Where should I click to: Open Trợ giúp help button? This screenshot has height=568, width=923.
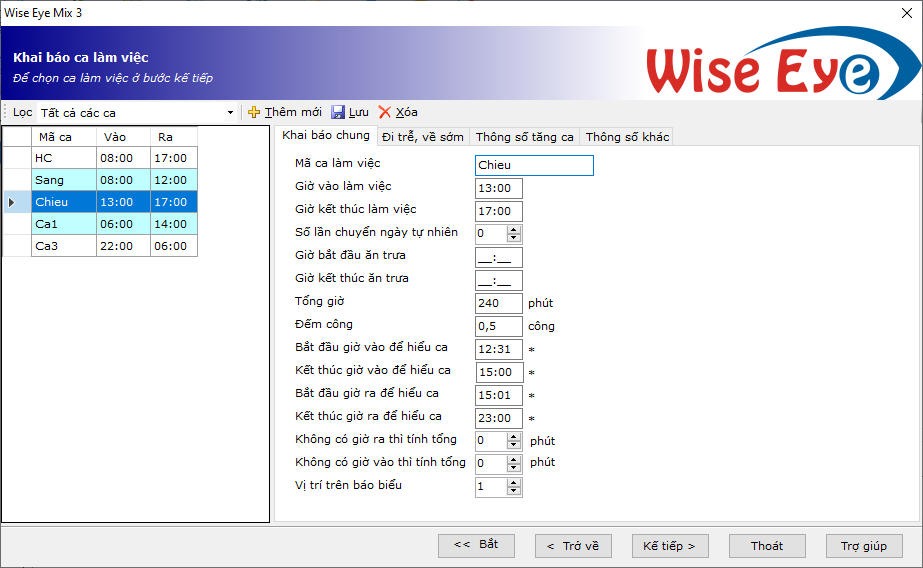tap(864, 546)
